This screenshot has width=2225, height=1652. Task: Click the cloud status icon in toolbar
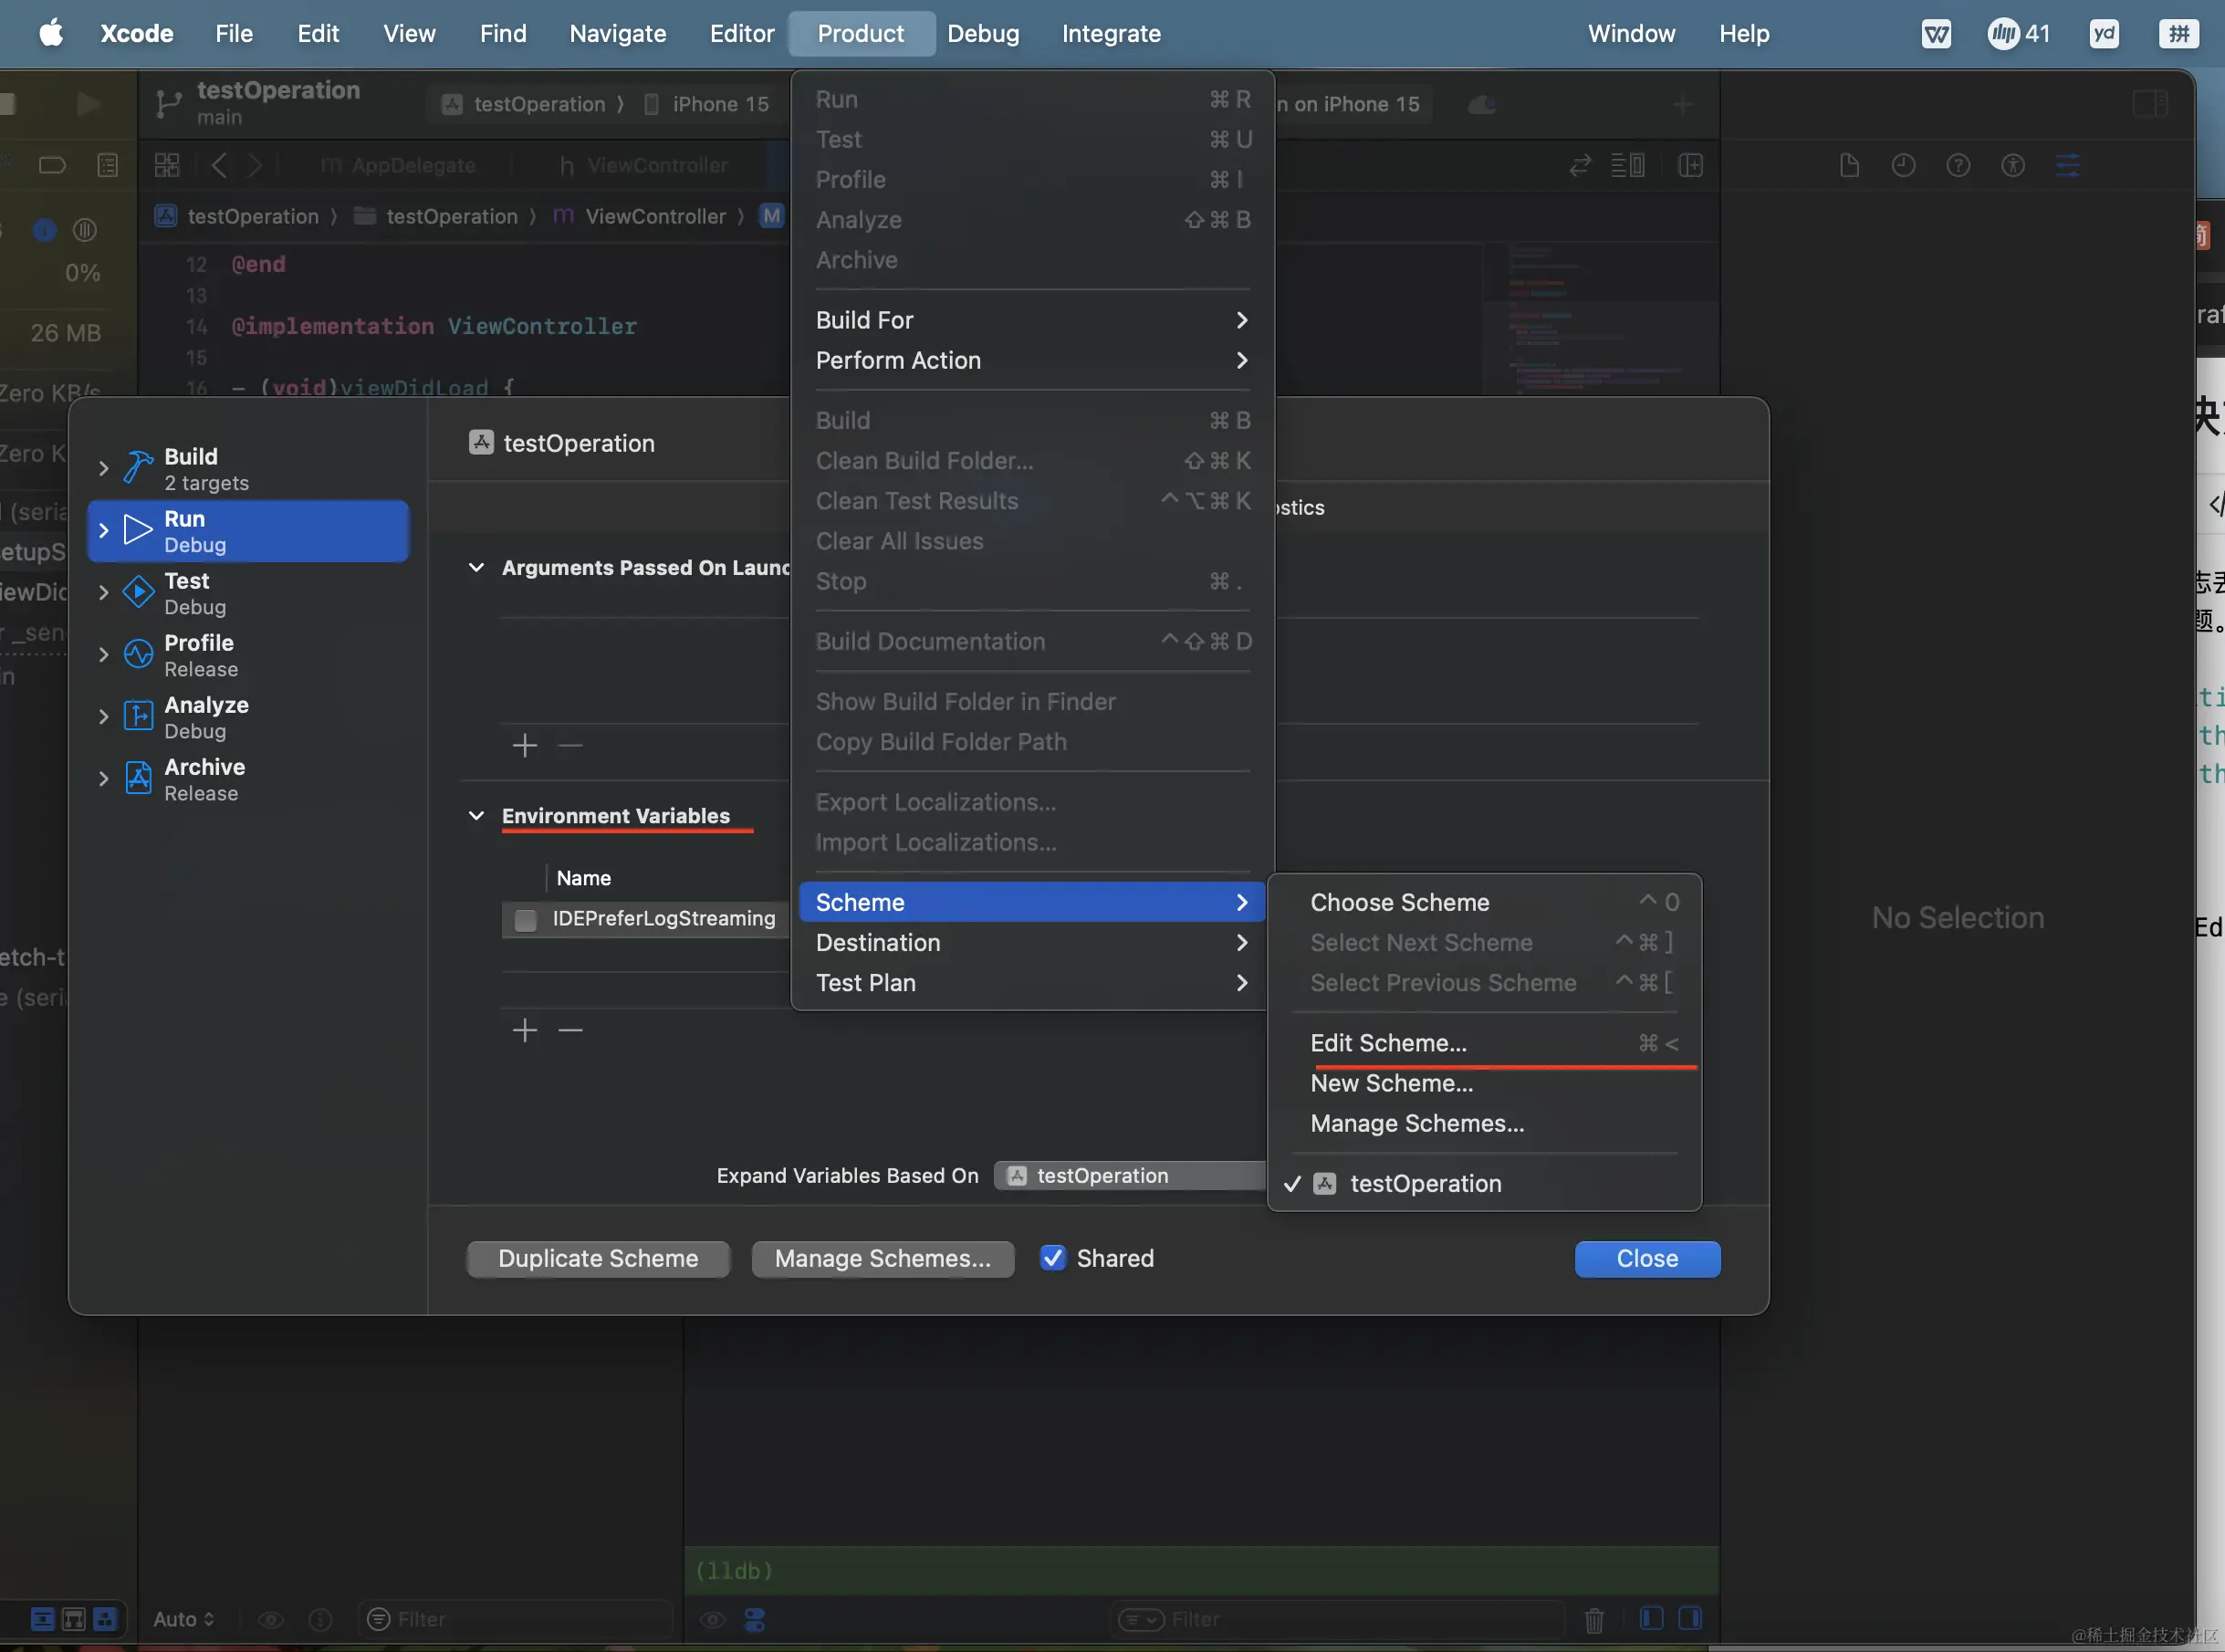[1482, 104]
